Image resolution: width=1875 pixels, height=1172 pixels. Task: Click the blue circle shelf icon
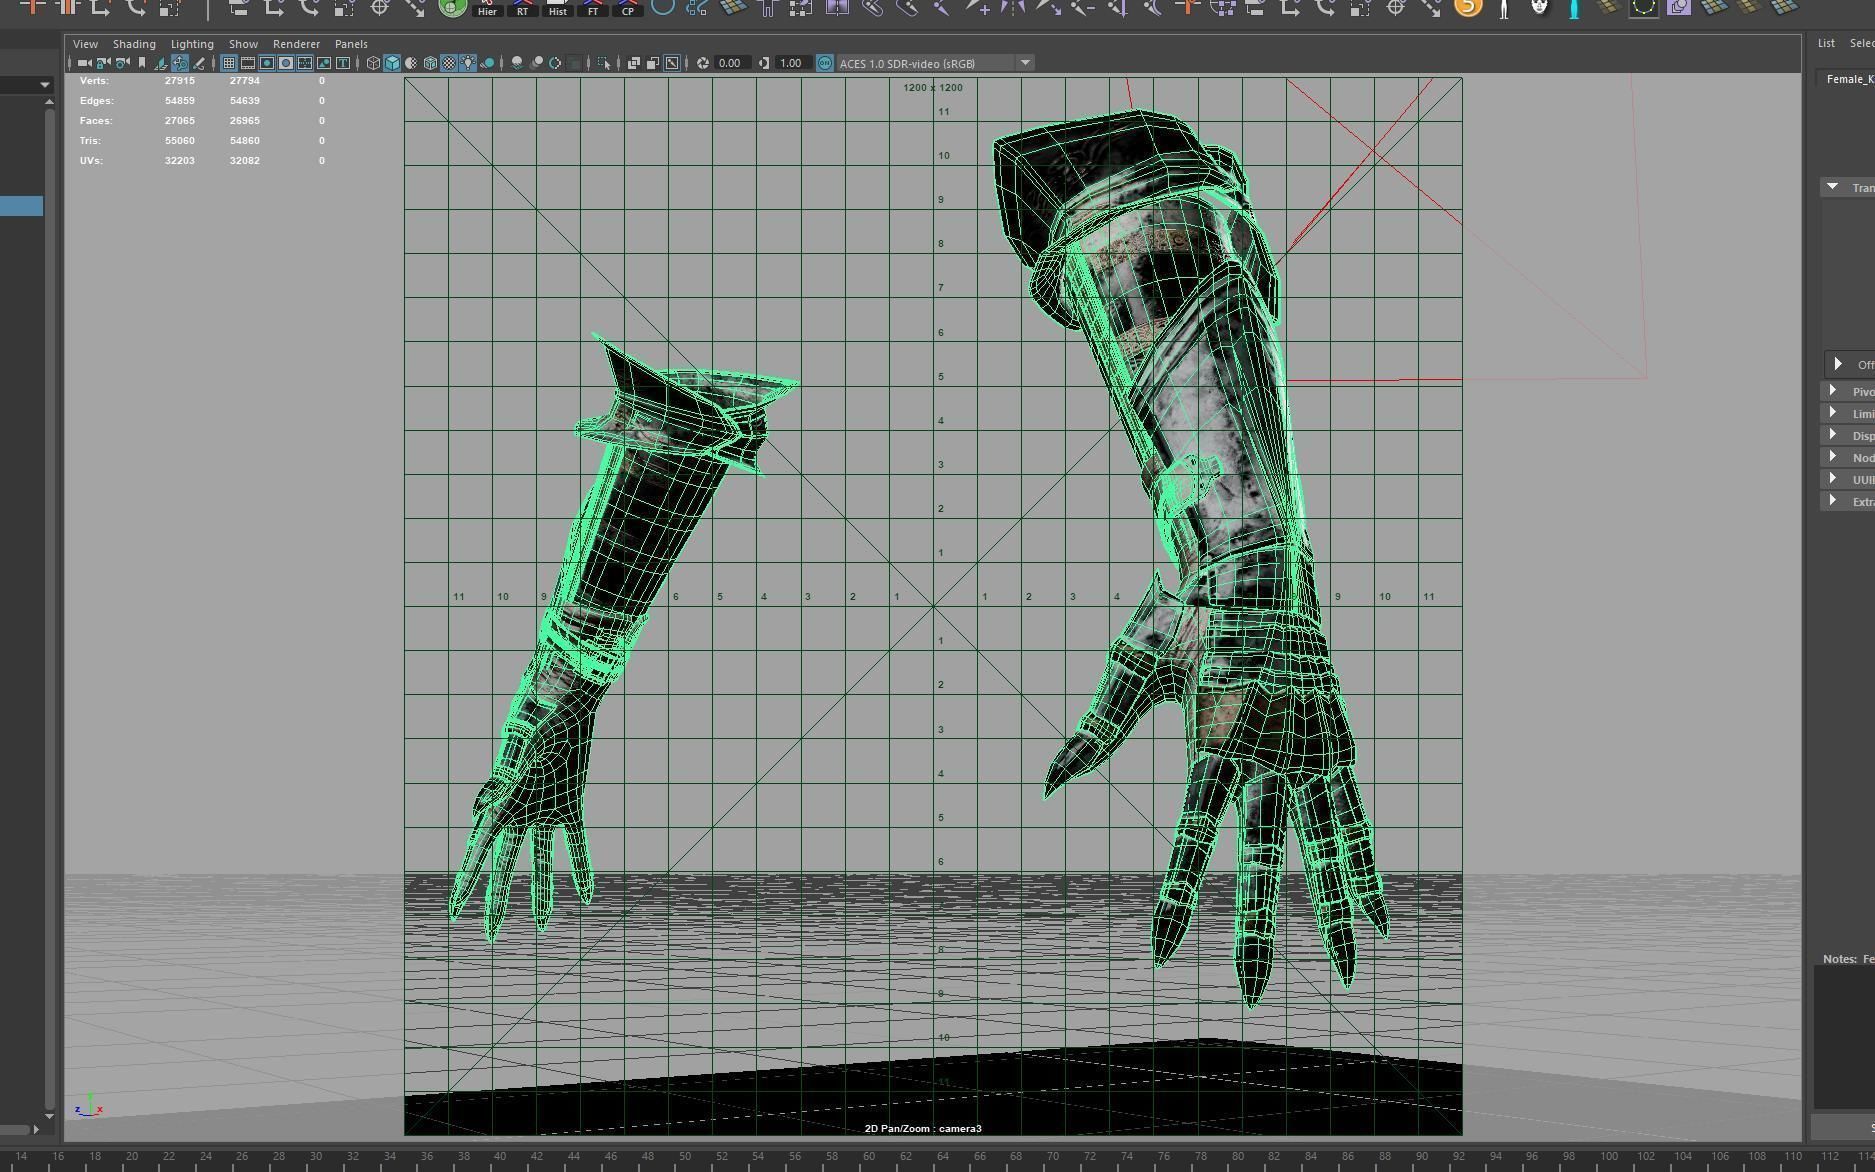[662, 7]
